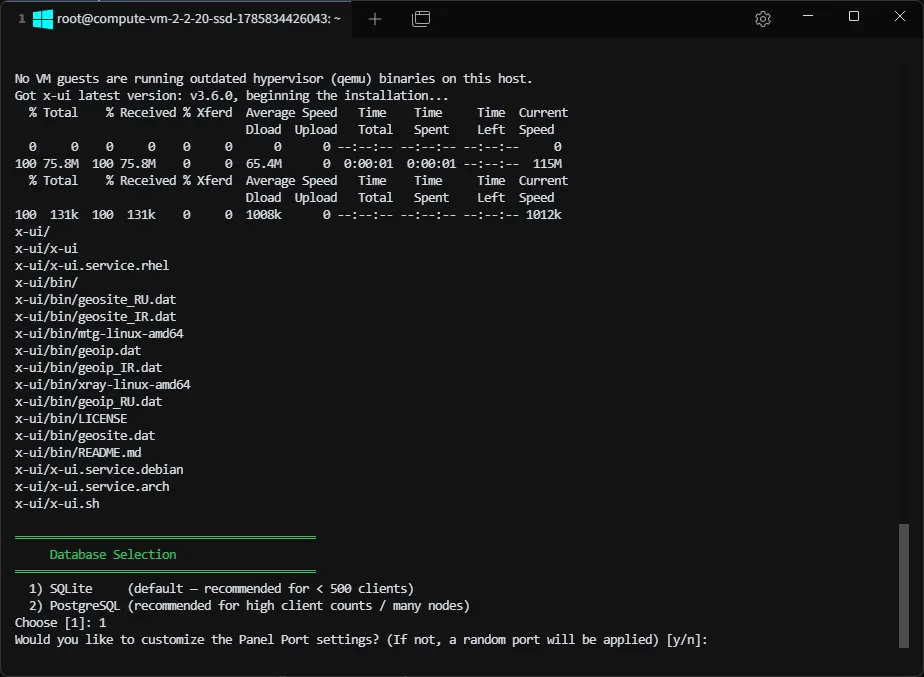Click the 'Choose [1]: 1' line

(x=61, y=623)
